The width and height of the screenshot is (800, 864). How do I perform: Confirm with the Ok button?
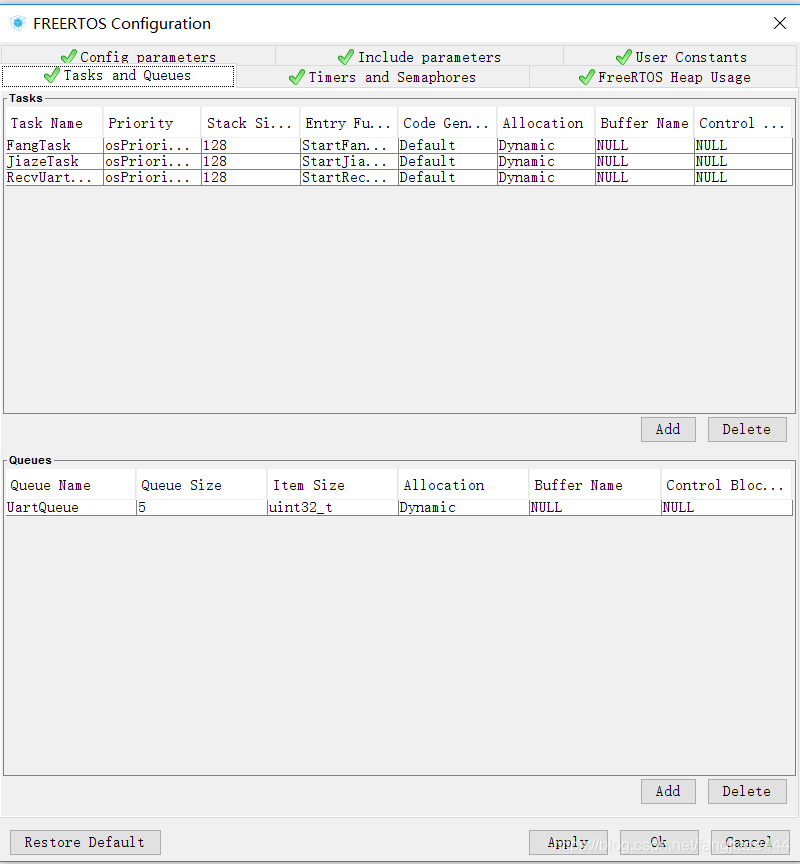pyautogui.click(x=659, y=842)
